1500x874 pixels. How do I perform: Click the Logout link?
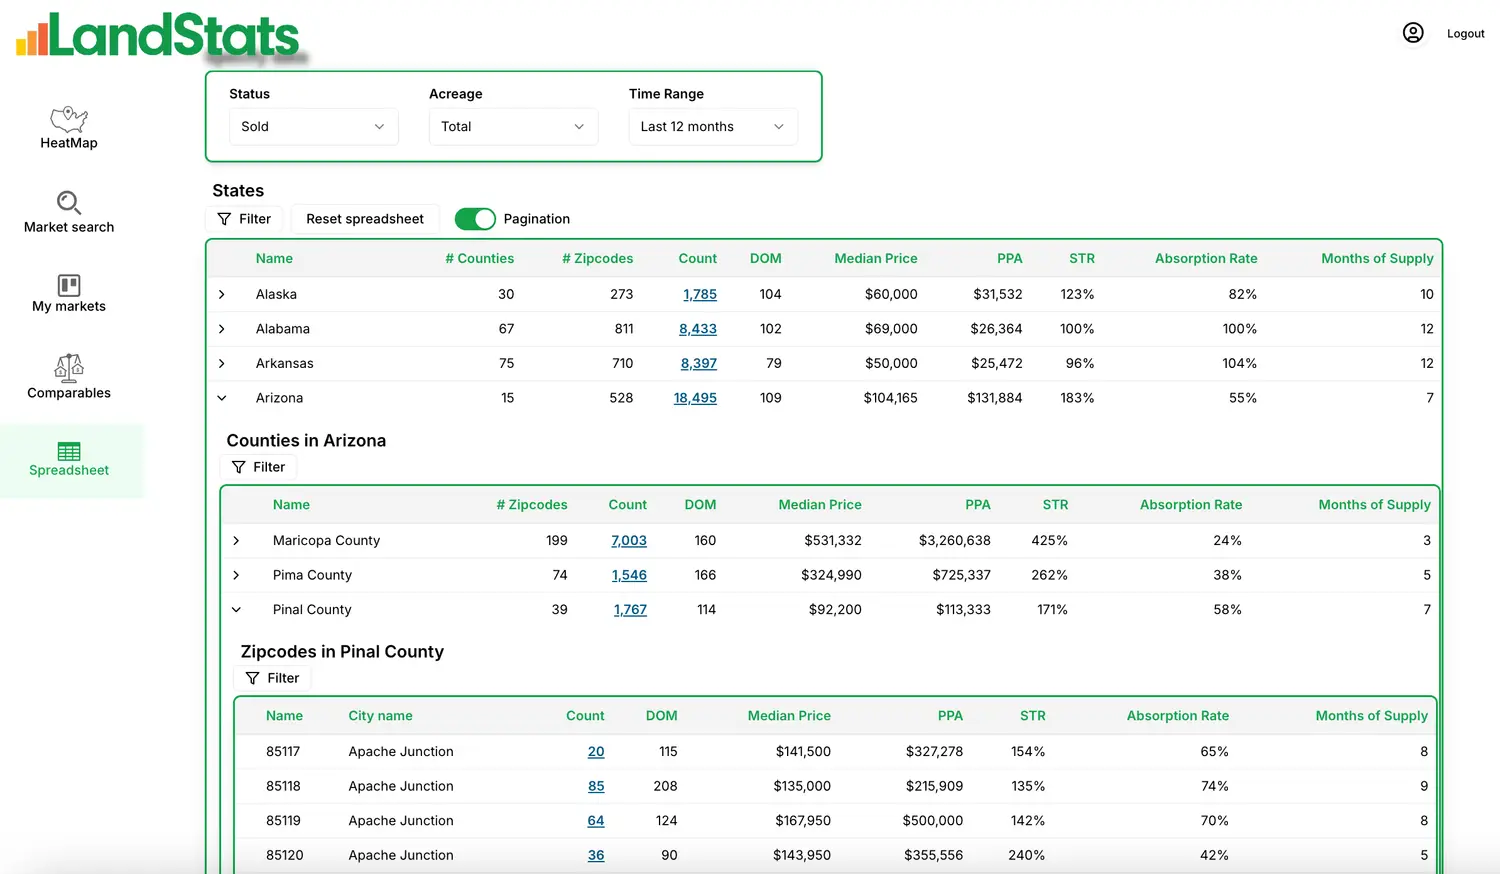(x=1465, y=34)
